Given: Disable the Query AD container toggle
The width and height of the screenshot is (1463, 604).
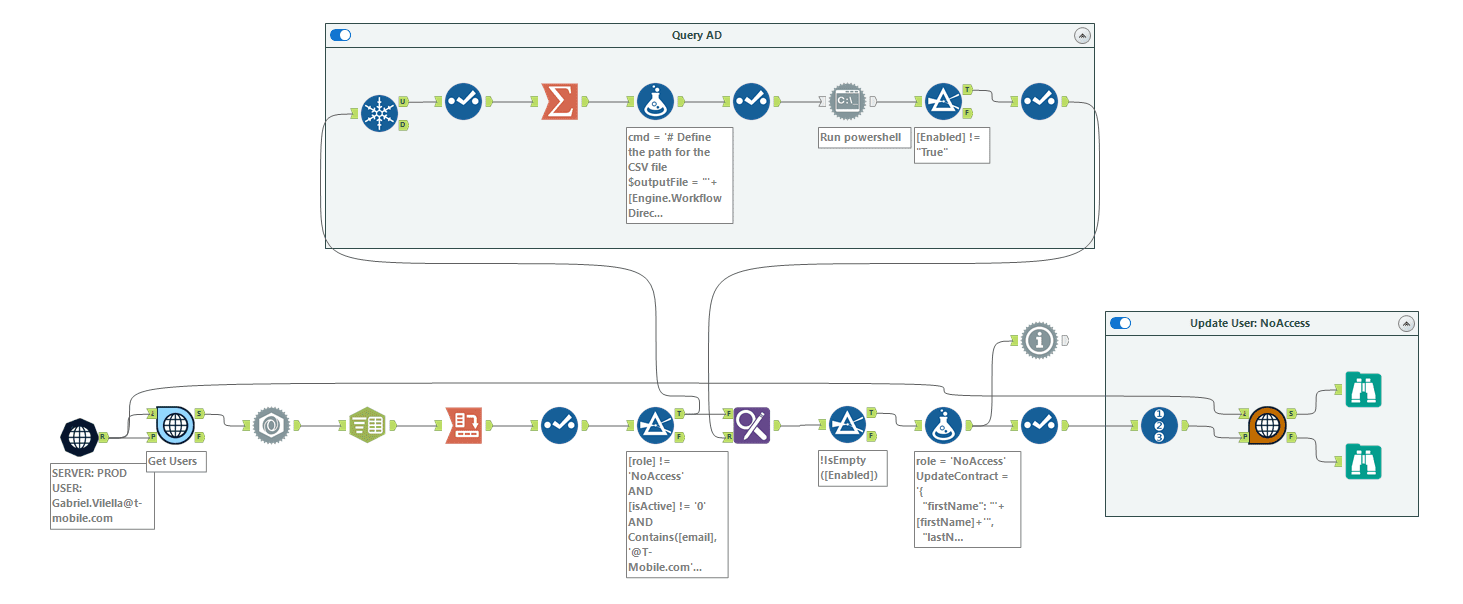Looking at the screenshot, I should pos(340,35).
